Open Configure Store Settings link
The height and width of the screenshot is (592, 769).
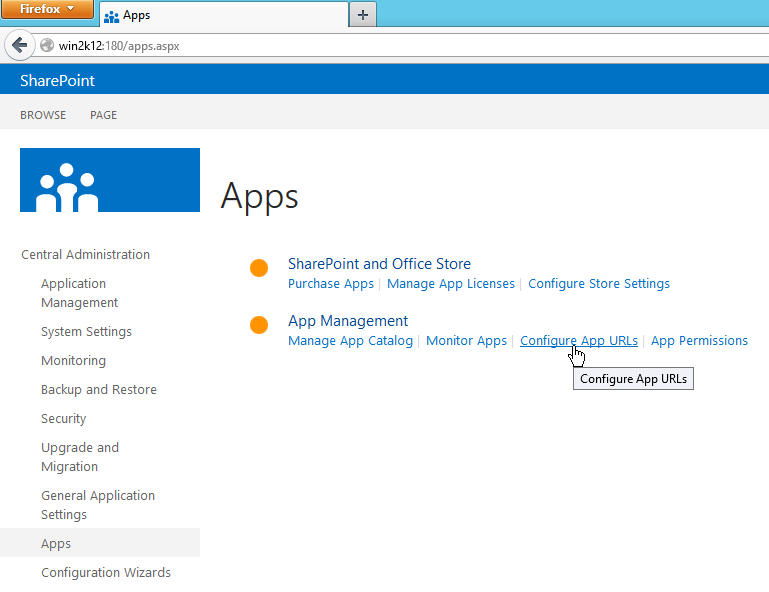click(x=599, y=284)
